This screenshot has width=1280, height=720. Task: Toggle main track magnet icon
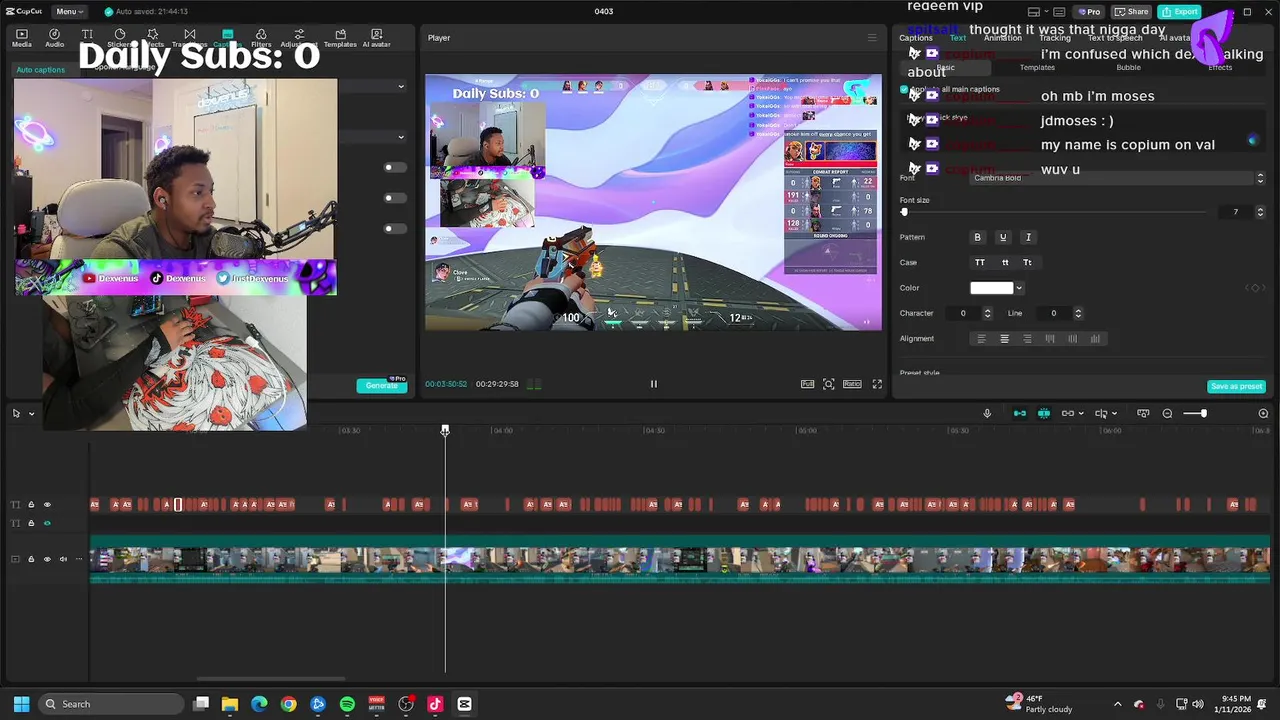pos(1020,413)
